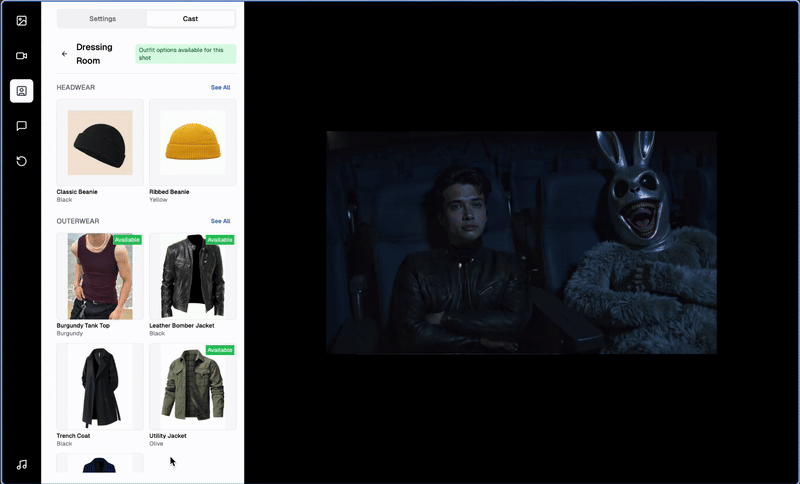Click the "Leather Bomber Jacket" label
The image size is (800, 484).
click(182, 325)
